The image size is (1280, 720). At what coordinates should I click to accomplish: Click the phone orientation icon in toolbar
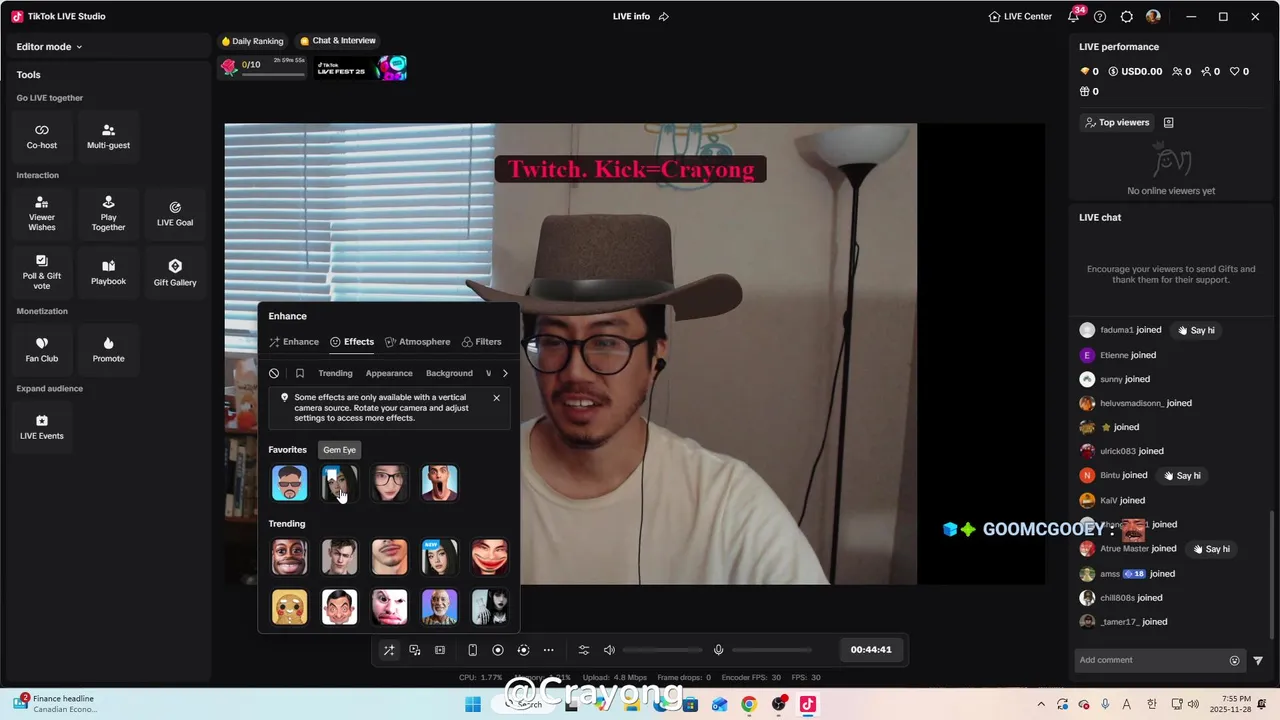[x=472, y=650]
